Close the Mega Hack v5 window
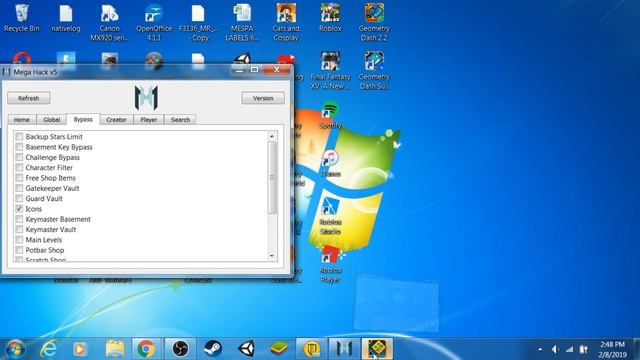This screenshot has height=360, width=640. (276, 70)
